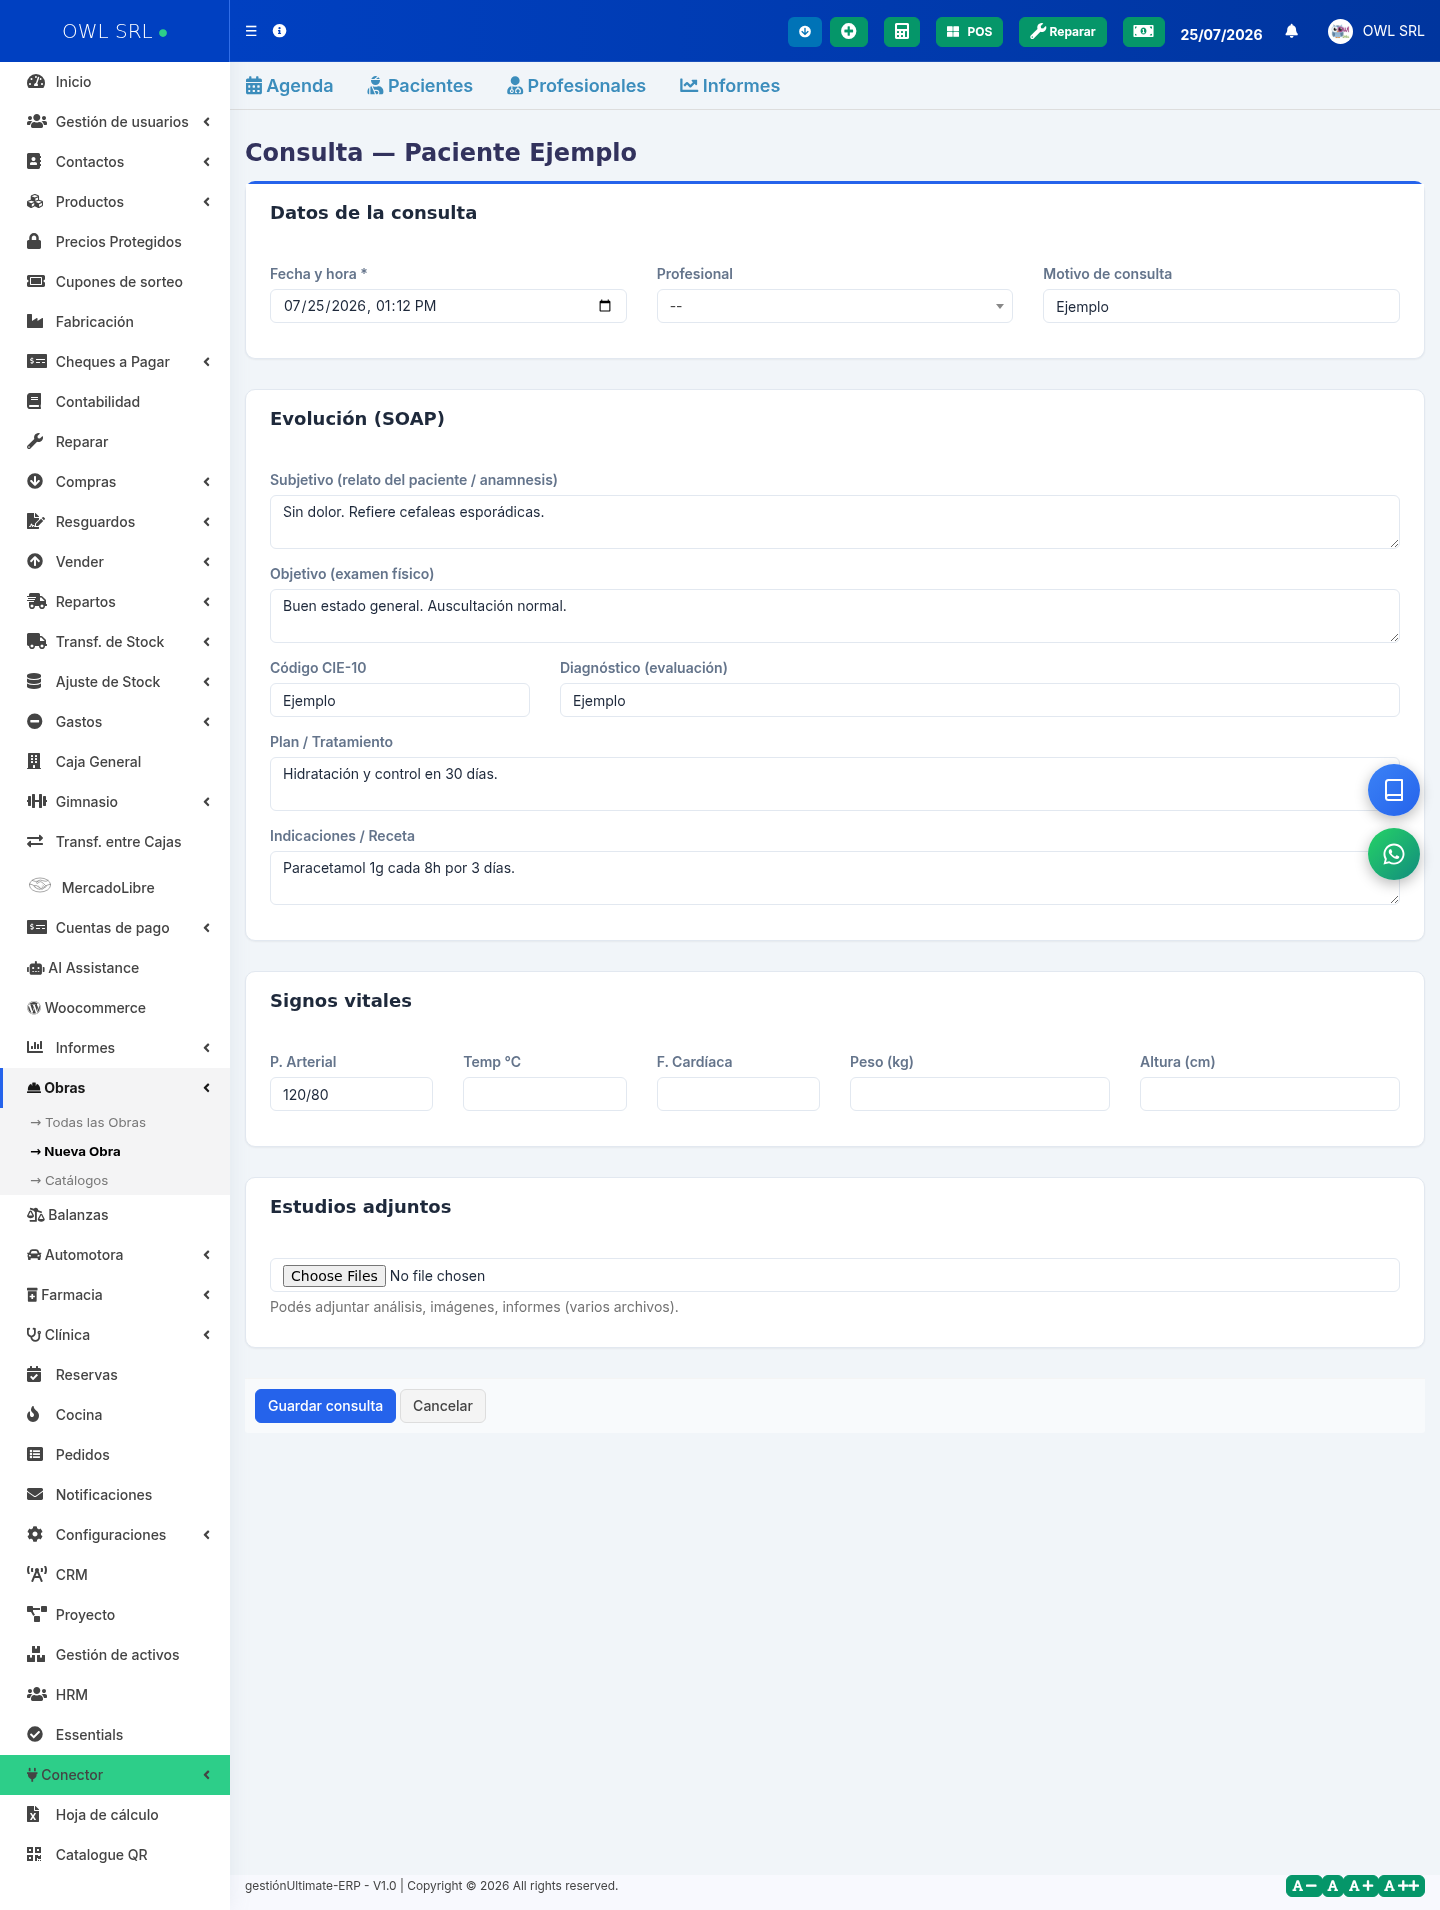
Task: Open the calculator icon in top bar
Action: [x=901, y=32]
